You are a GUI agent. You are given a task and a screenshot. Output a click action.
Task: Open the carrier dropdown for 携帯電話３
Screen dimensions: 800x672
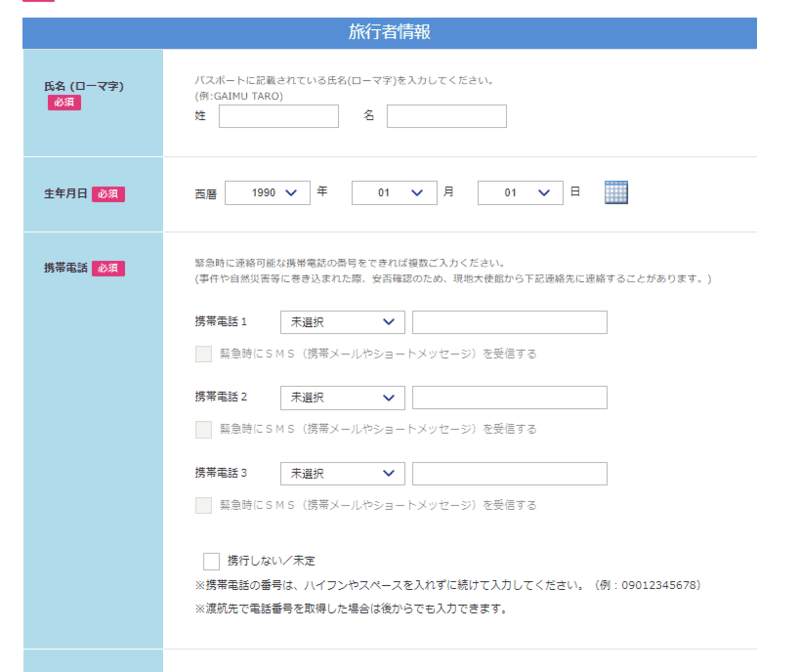click(x=342, y=473)
